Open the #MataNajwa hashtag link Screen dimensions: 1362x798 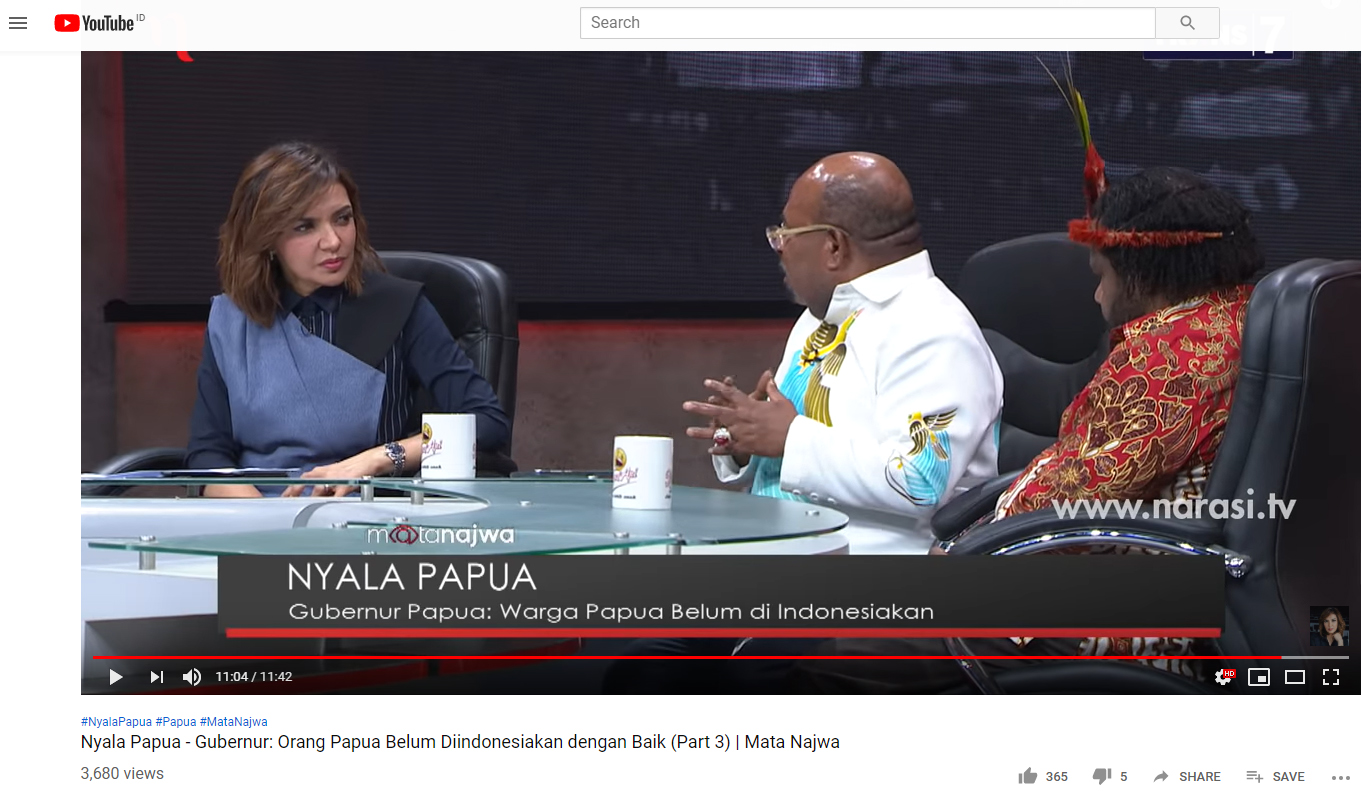(233, 722)
